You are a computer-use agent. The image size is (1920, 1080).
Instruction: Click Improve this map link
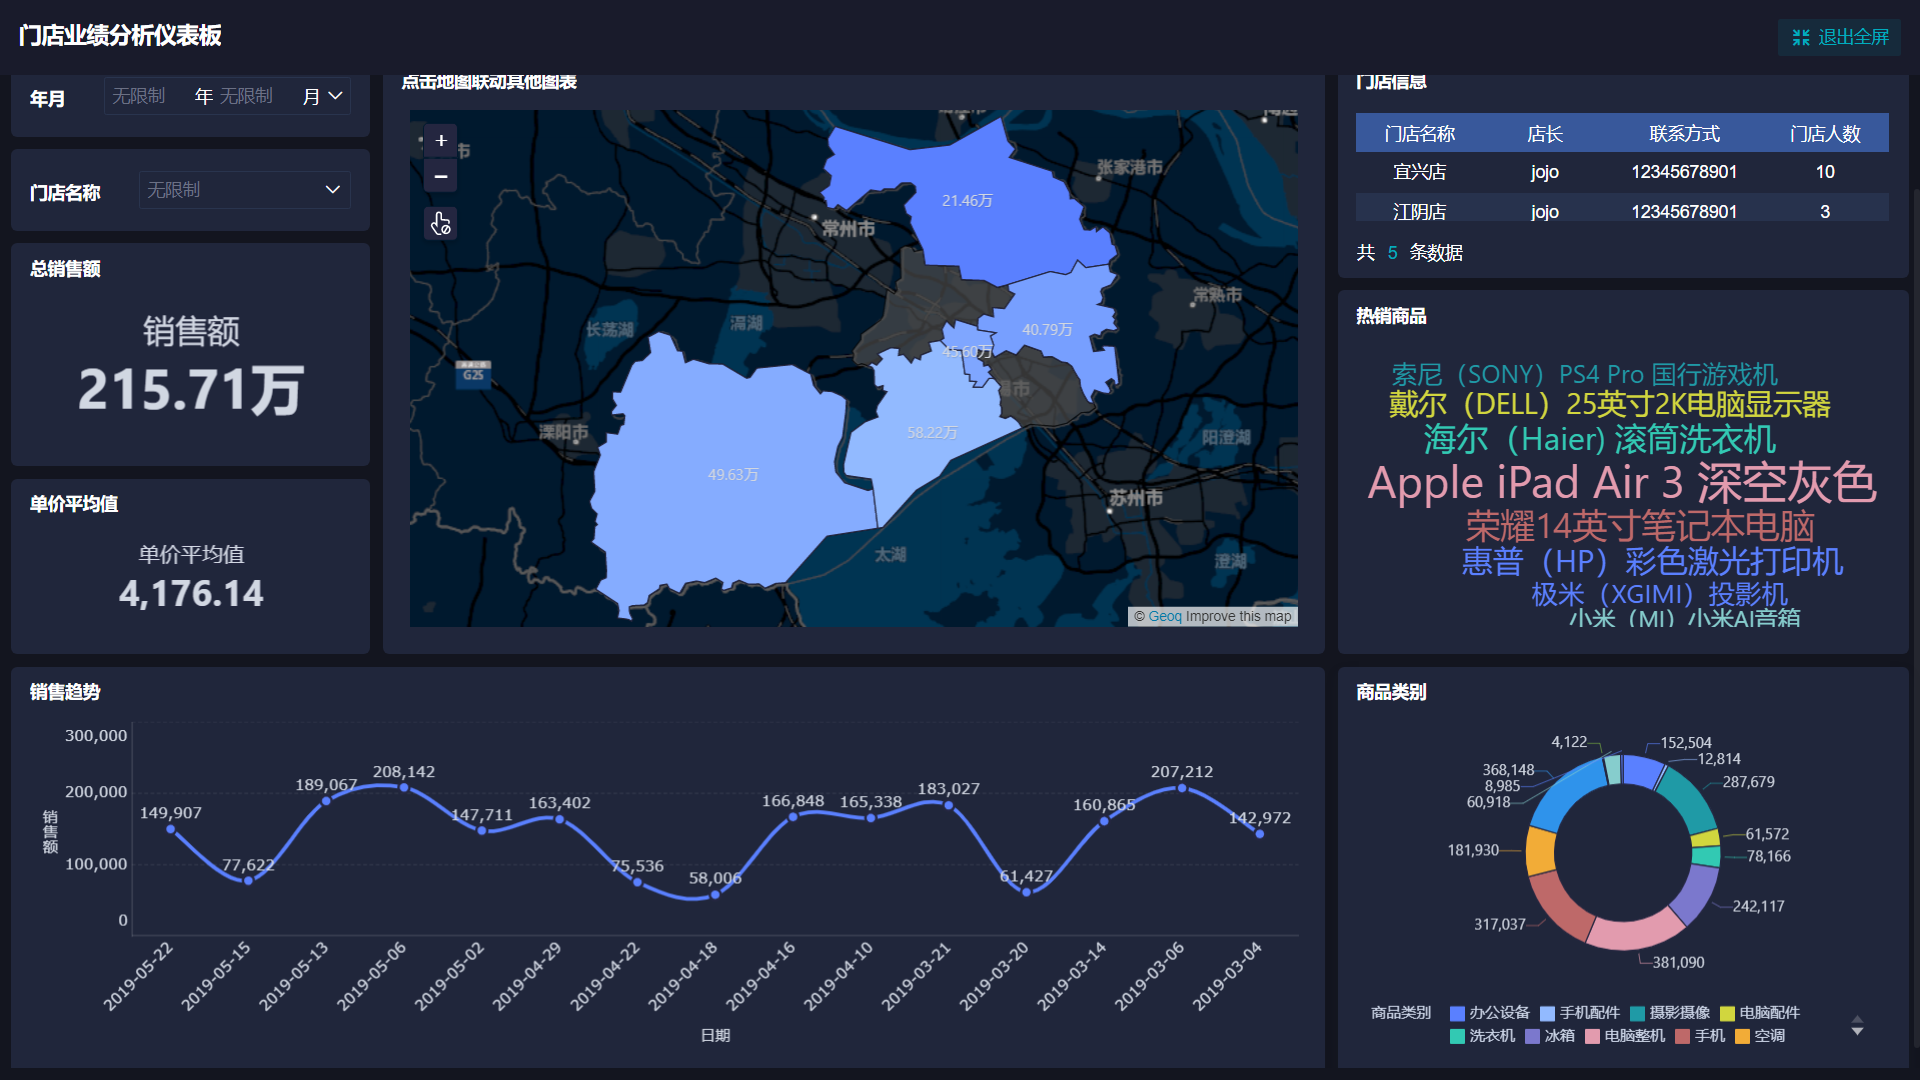(1238, 617)
